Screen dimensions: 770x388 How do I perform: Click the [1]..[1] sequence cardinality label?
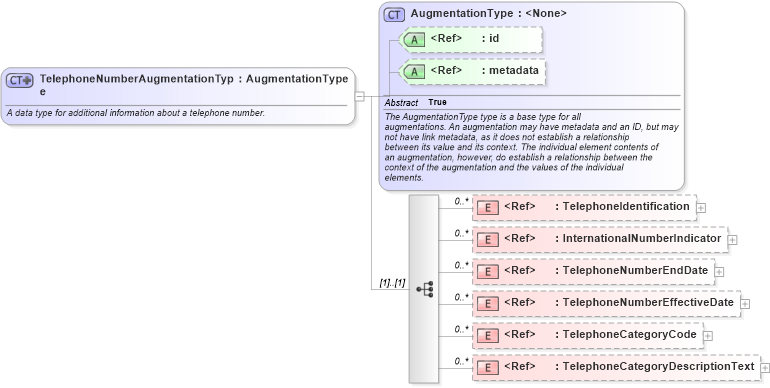(392, 283)
